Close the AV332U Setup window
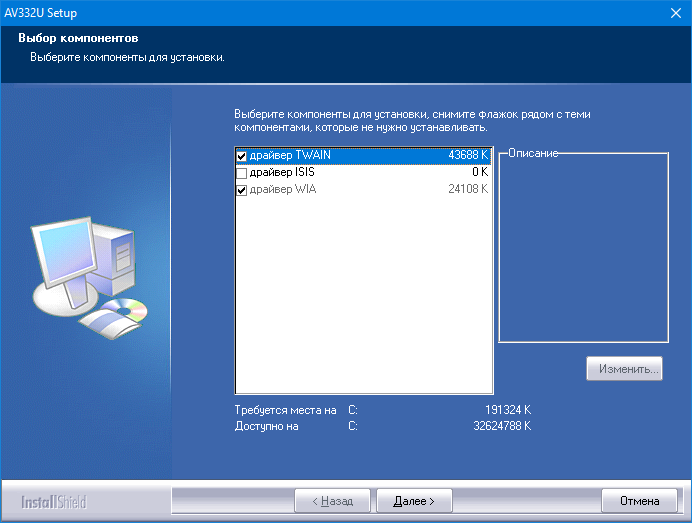The height and width of the screenshot is (523, 692). (x=676, y=13)
